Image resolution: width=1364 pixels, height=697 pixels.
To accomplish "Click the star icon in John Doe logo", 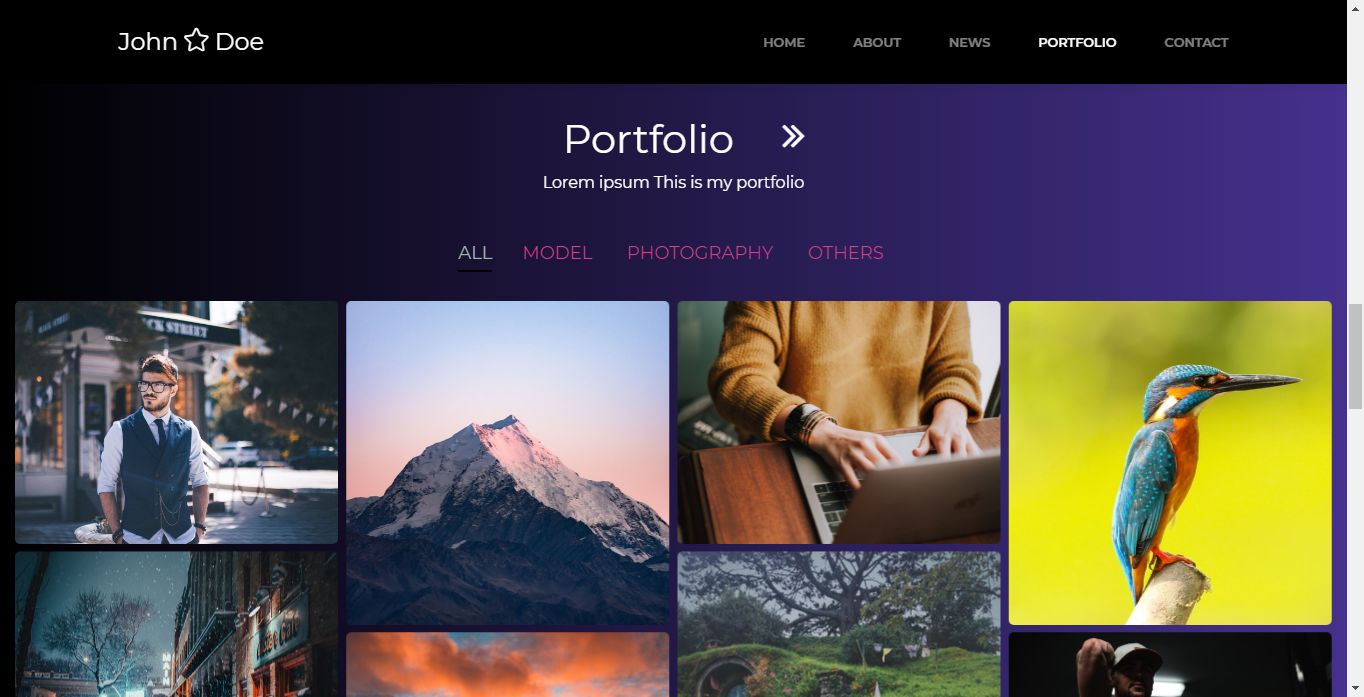I will pos(196,41).
